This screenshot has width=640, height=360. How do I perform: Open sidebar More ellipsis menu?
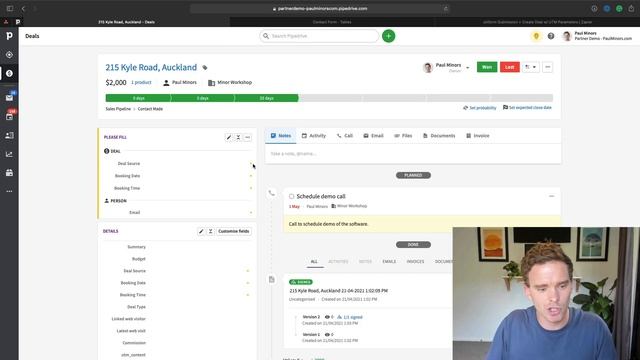click(9, 191)
